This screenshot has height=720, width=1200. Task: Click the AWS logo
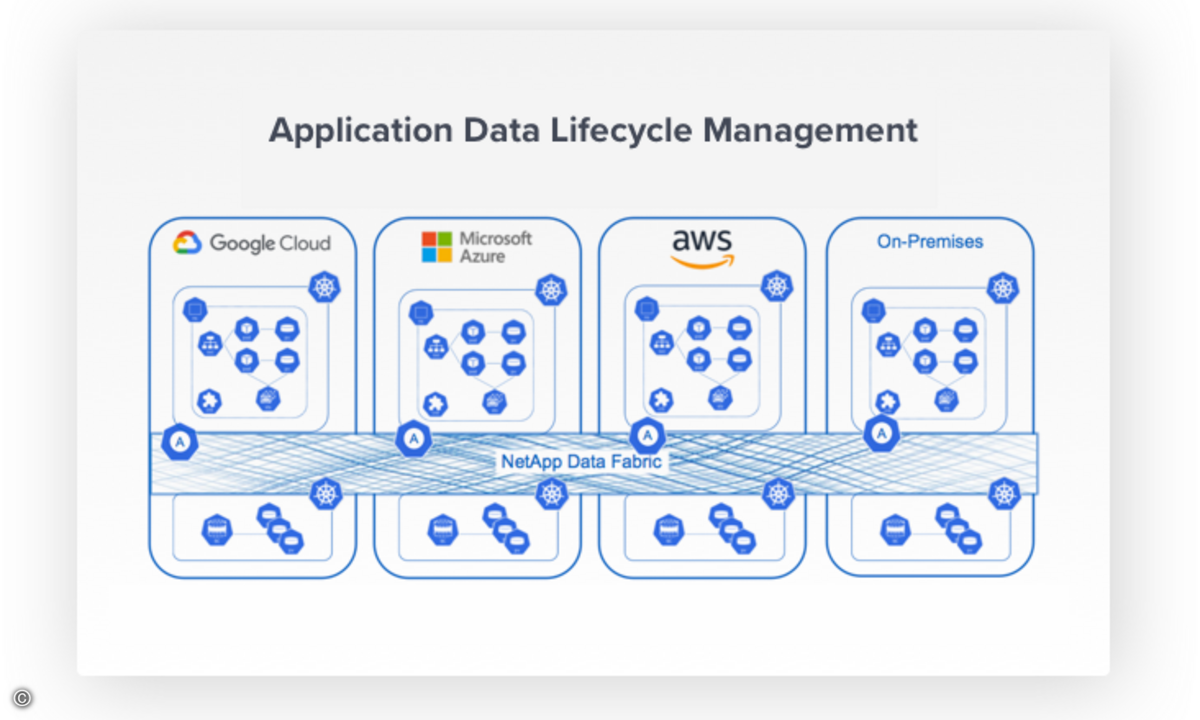[x=702, y=249]
